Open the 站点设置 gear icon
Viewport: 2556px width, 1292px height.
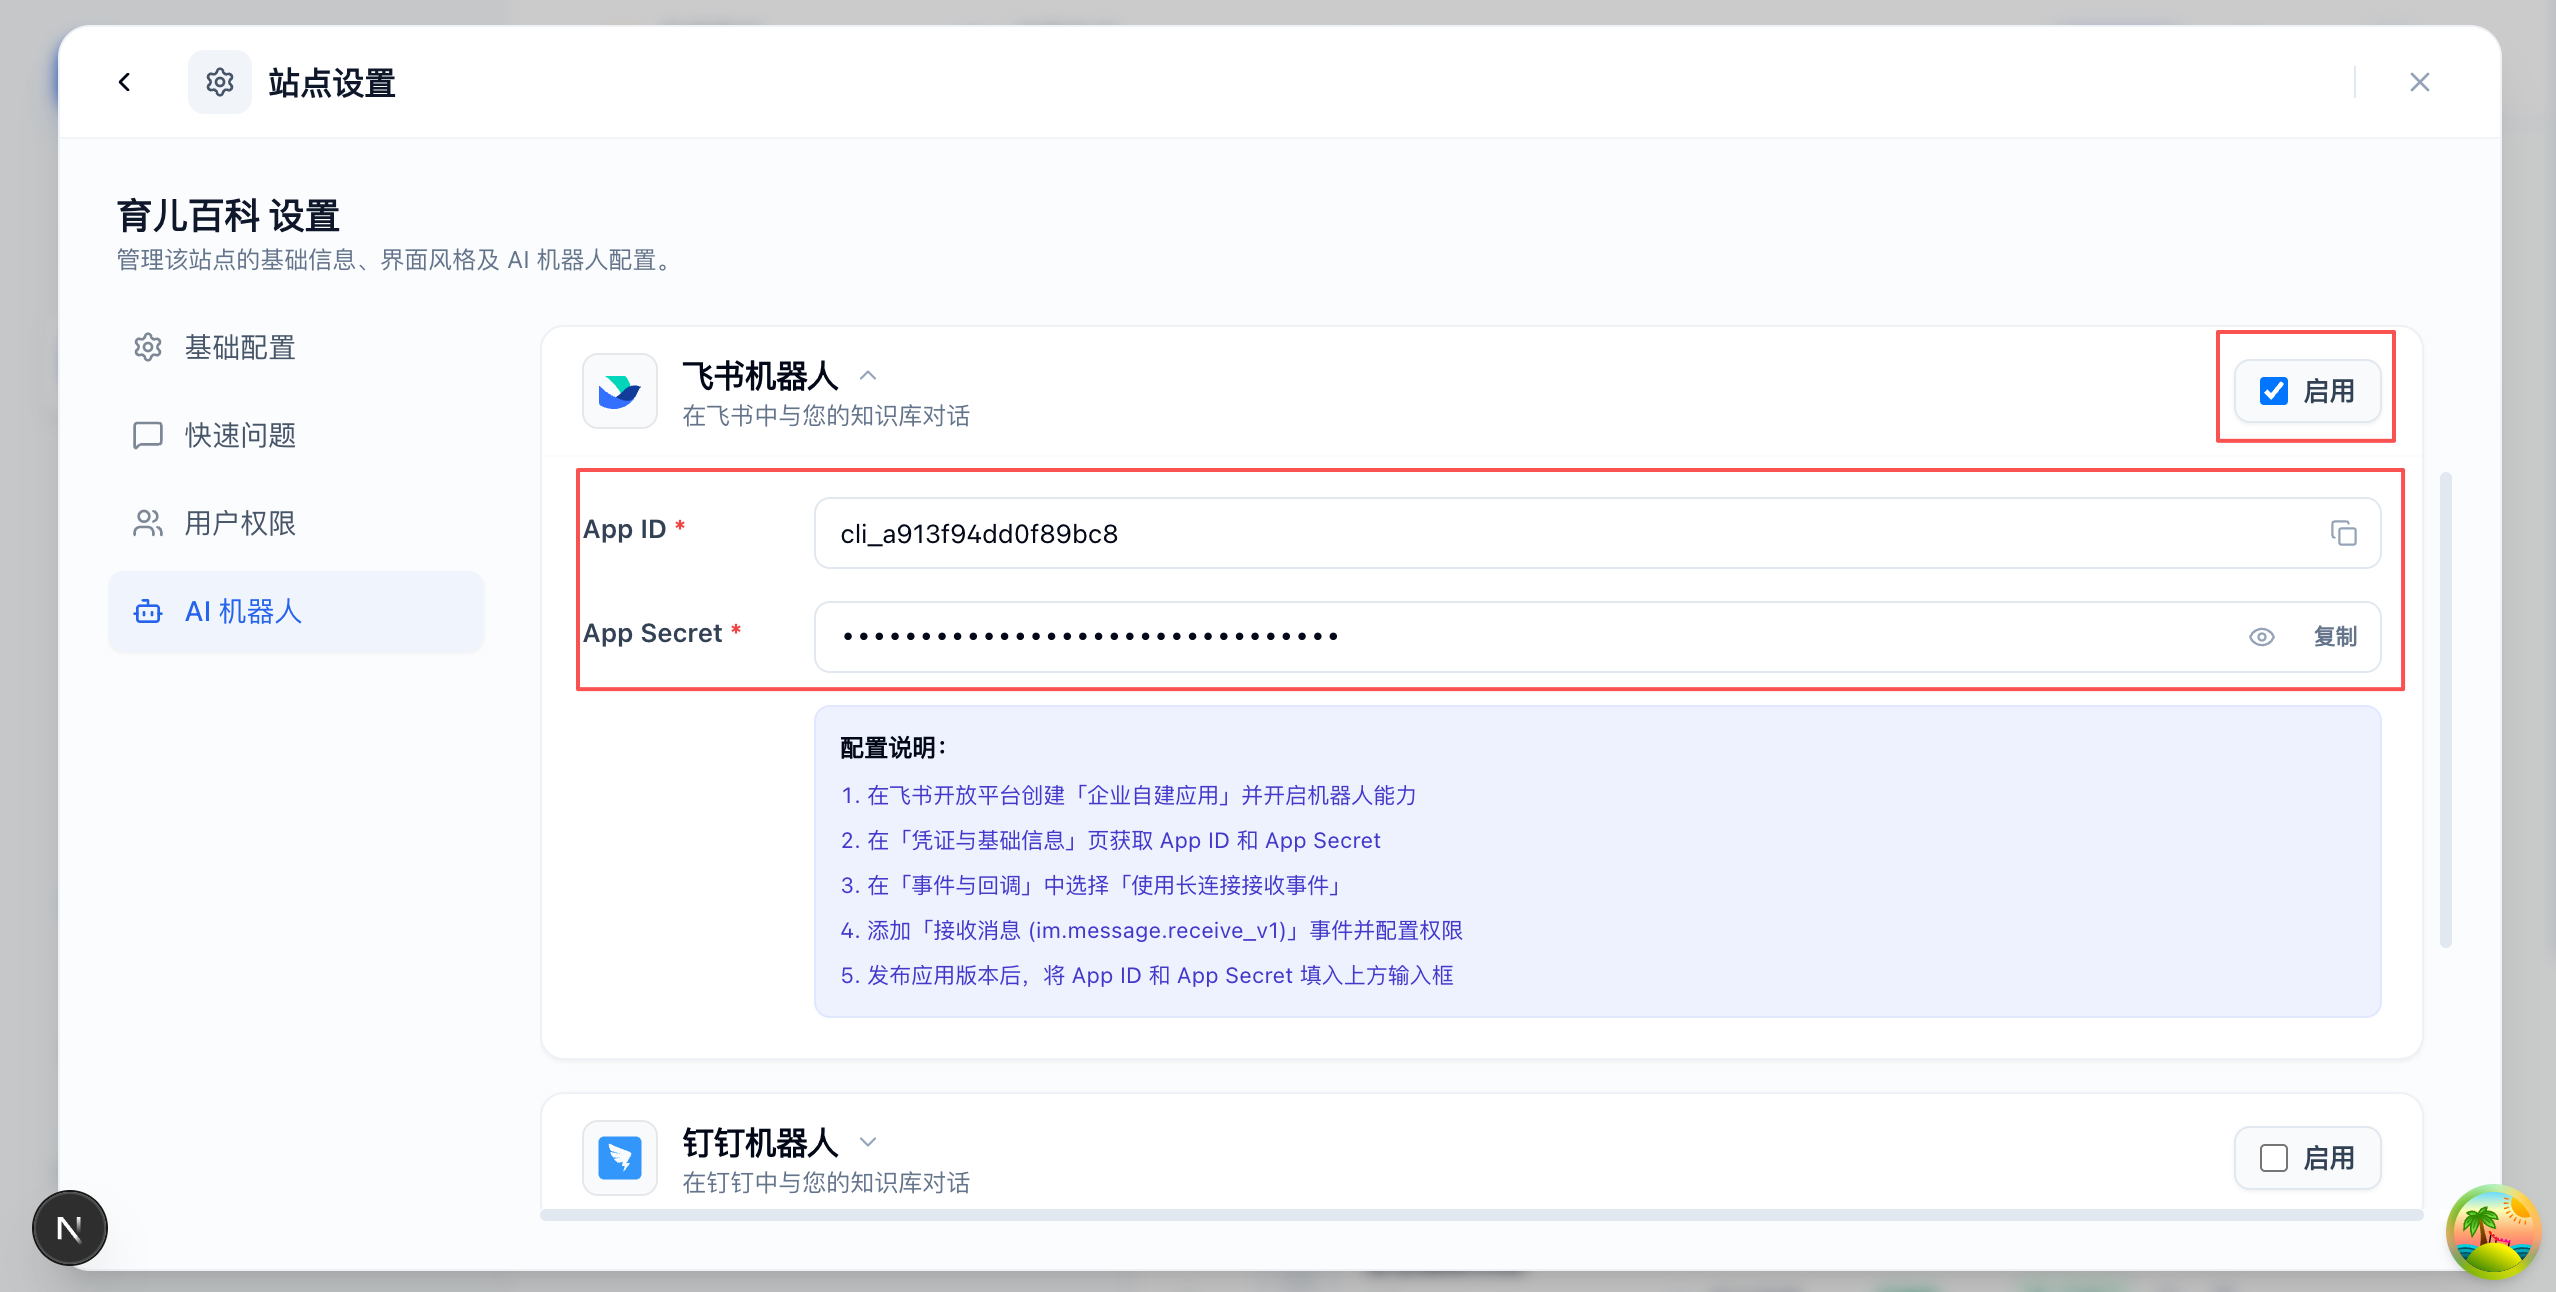pyautogui.click(x=219, y=82)
